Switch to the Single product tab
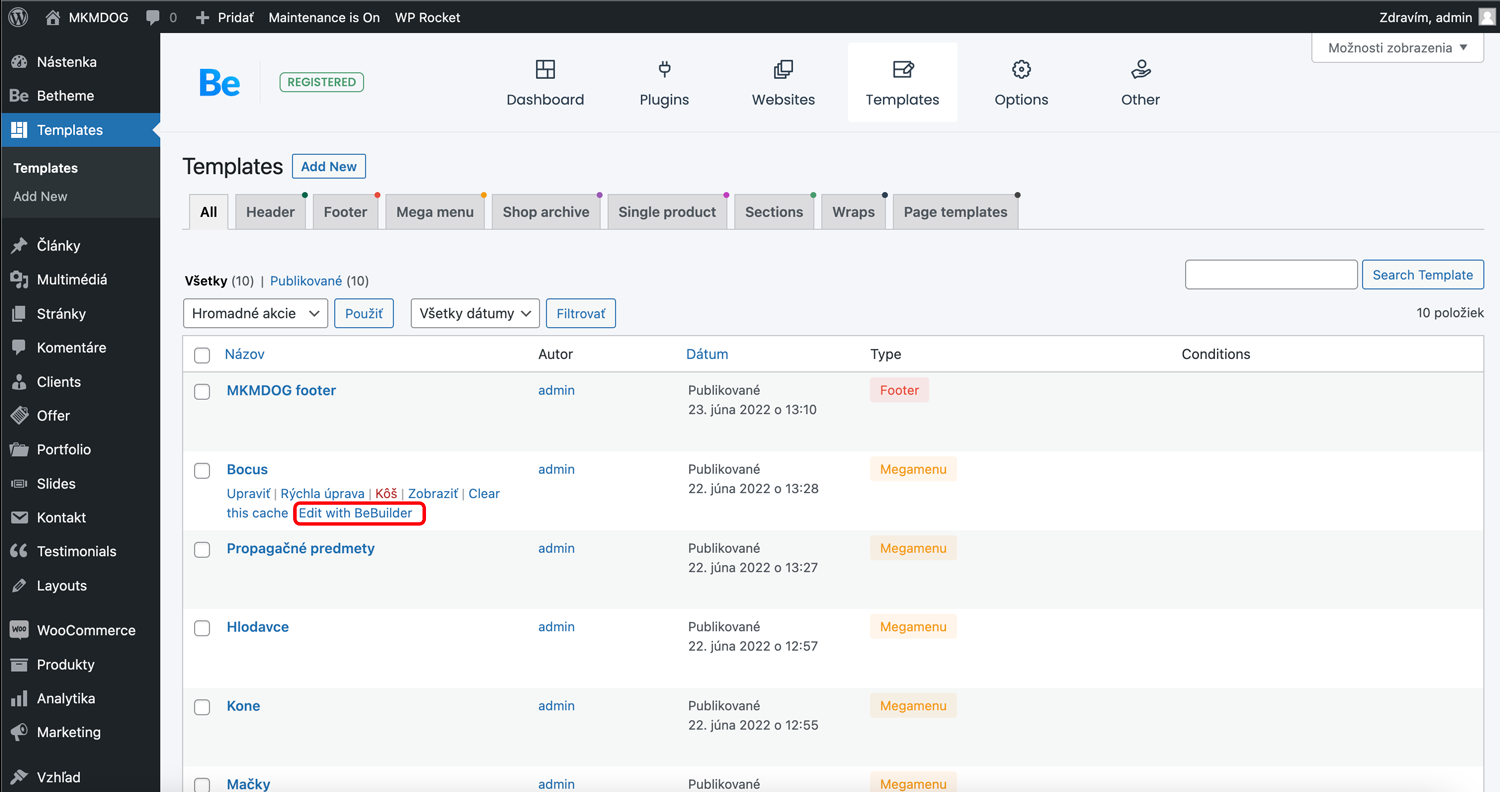Image resolution: width=1500 pixels, height=792 pixels. click(667, 212)
